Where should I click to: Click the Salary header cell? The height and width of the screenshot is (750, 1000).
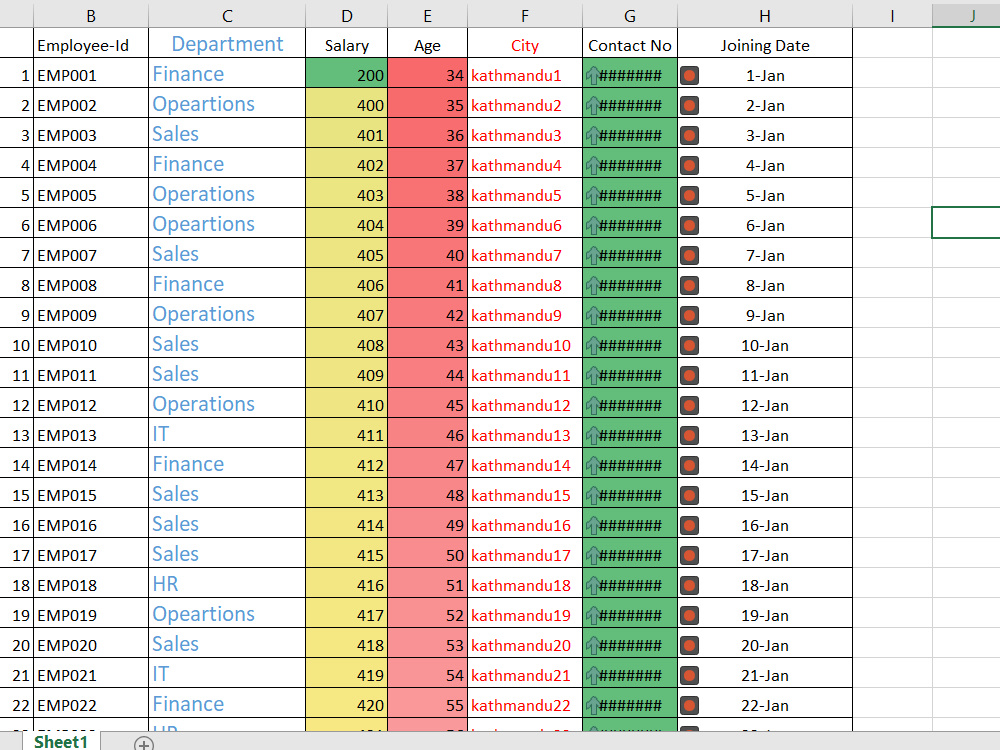346,45
